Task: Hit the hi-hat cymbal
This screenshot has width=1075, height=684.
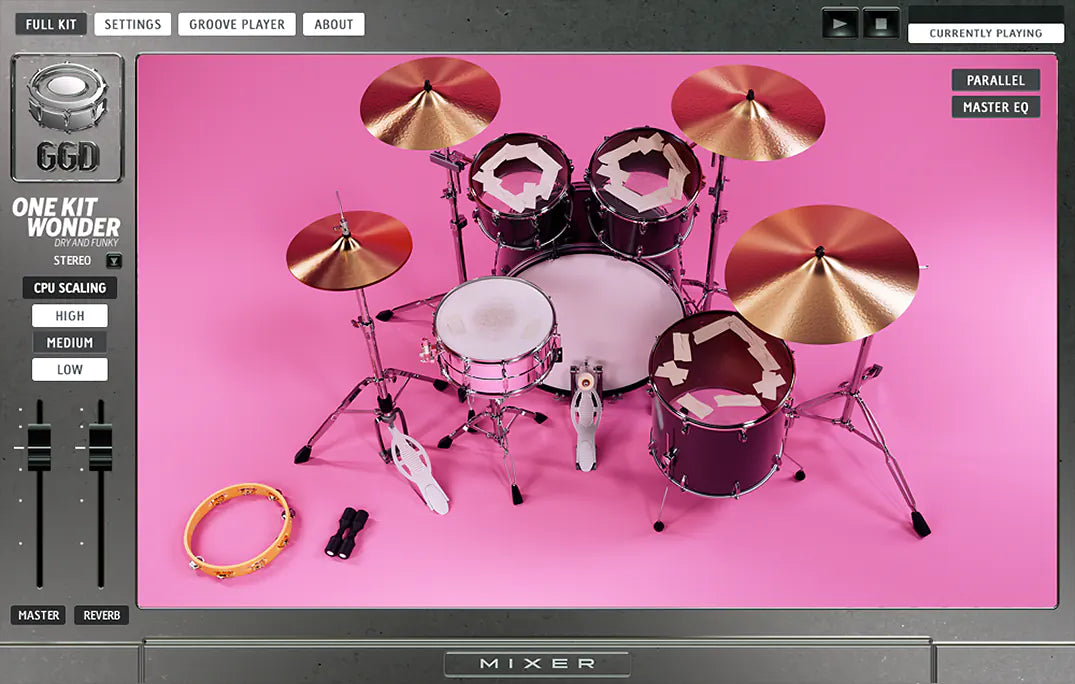Action: 349,250
